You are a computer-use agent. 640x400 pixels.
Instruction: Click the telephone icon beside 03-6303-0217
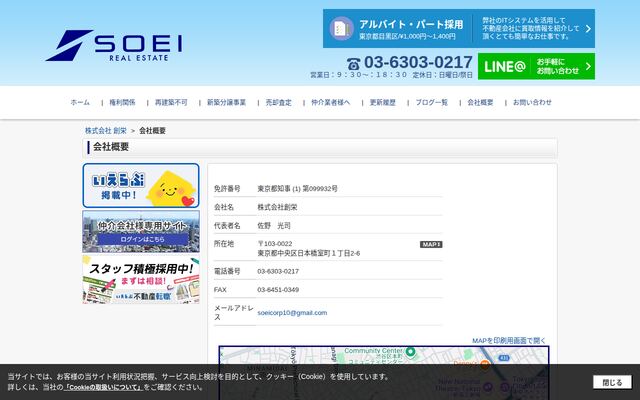353,64
